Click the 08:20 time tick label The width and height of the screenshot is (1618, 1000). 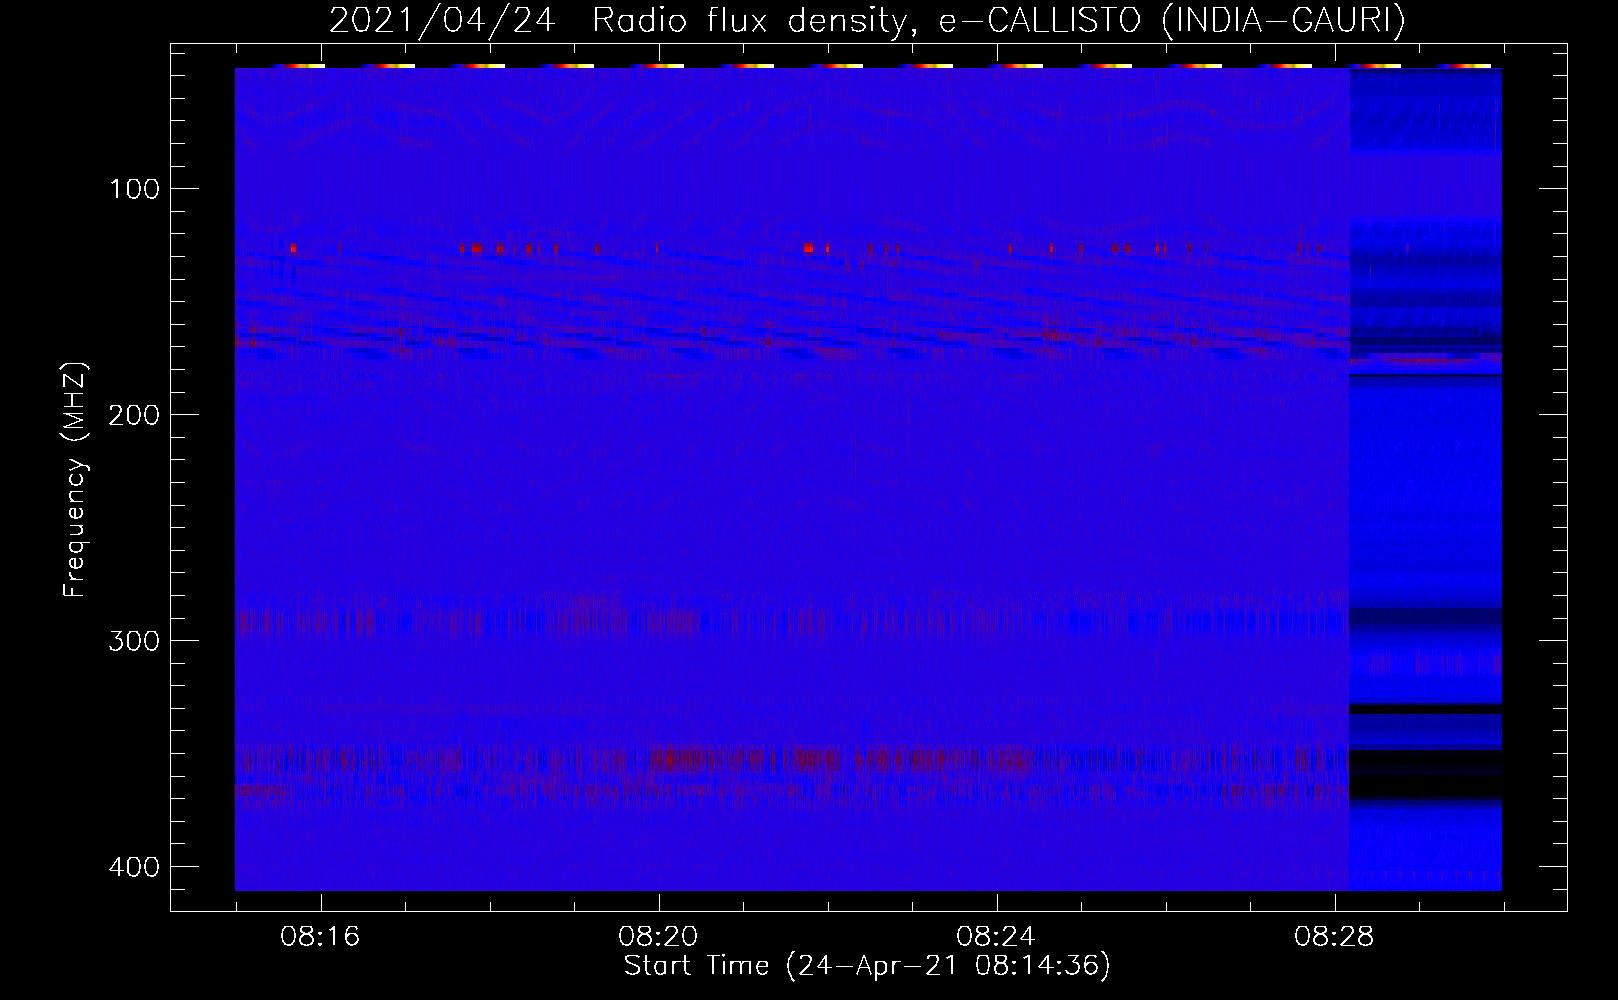click(659, 937)
